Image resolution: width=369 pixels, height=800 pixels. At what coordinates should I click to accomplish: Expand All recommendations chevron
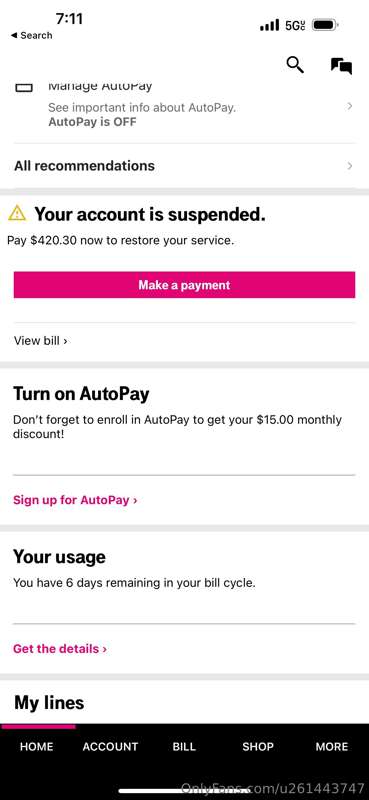point(350,166)
